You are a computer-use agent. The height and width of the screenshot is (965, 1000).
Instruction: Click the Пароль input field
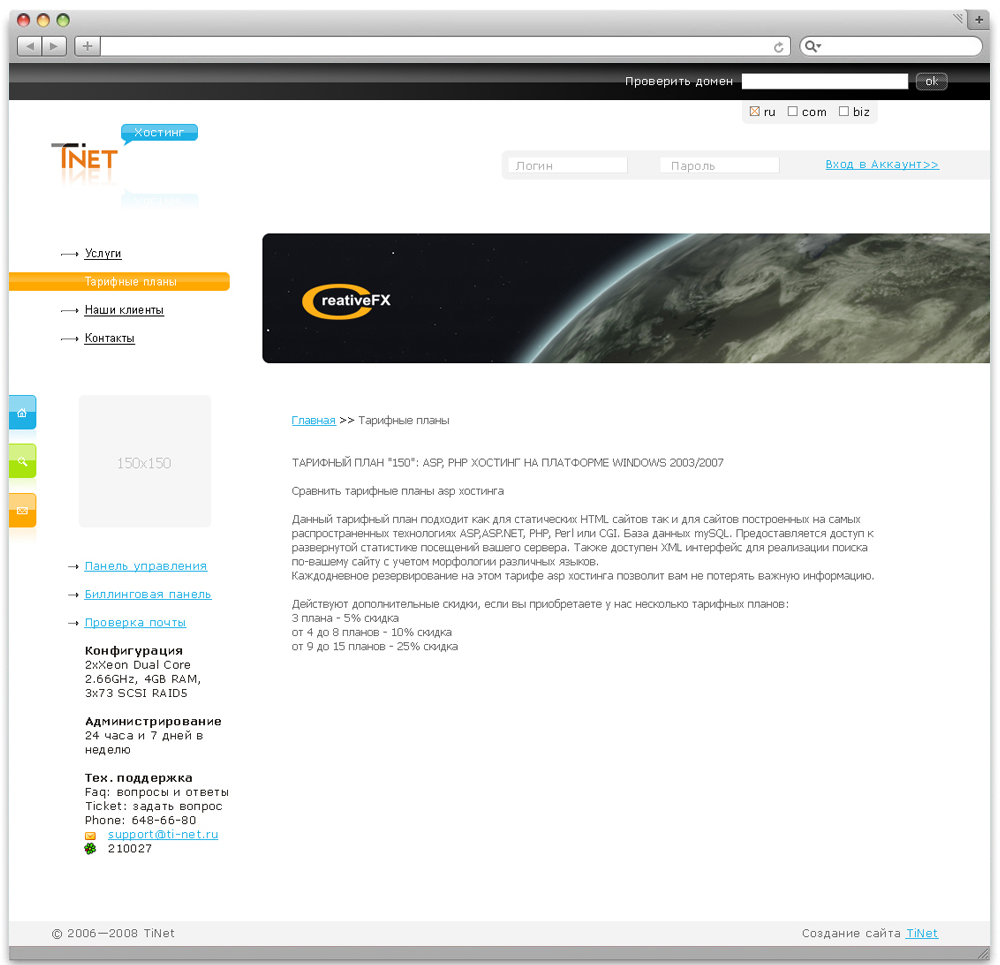pos(719,166)
